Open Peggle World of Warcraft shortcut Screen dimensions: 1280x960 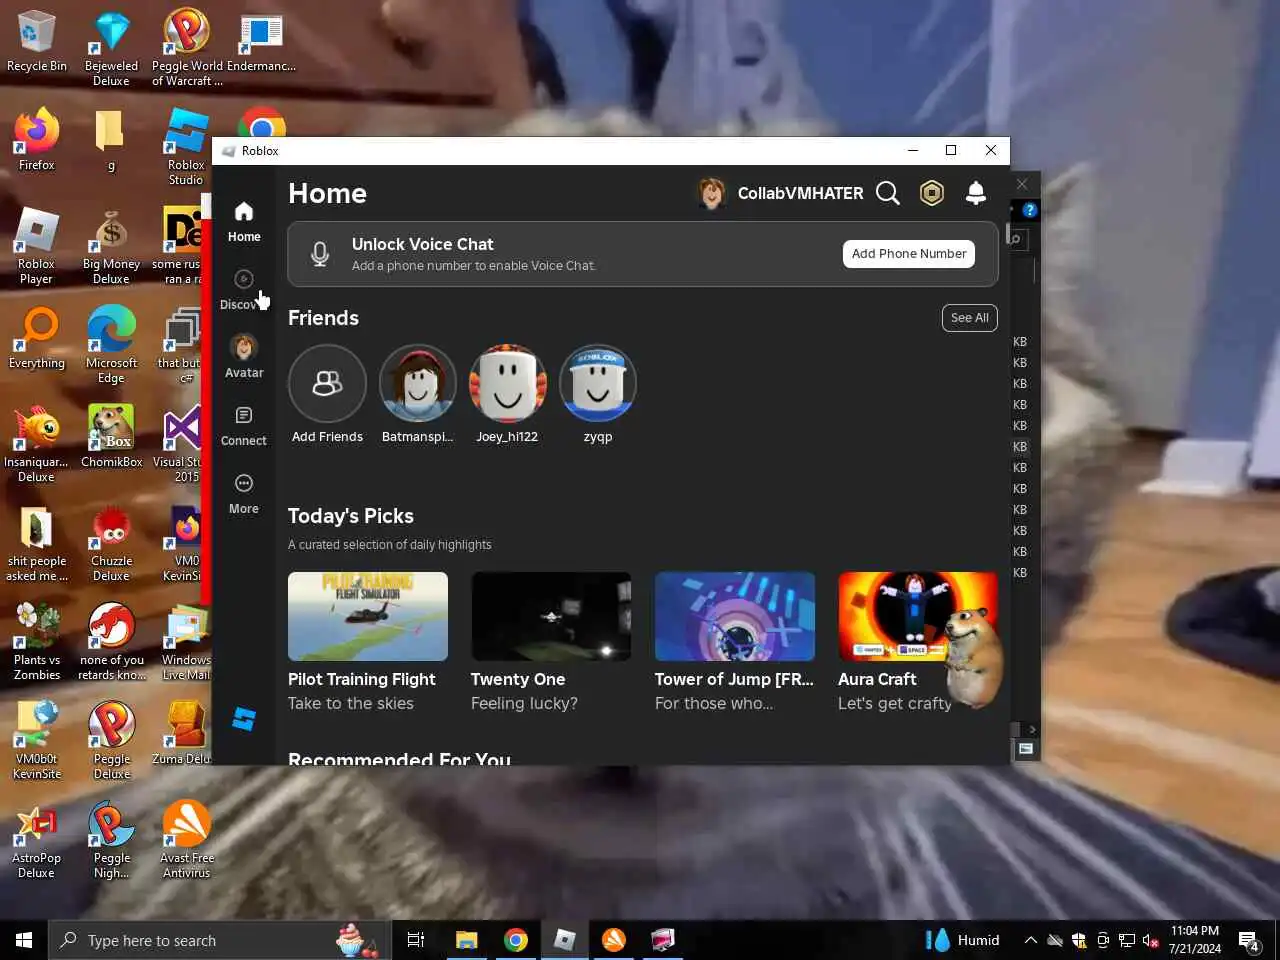(187, 48)
